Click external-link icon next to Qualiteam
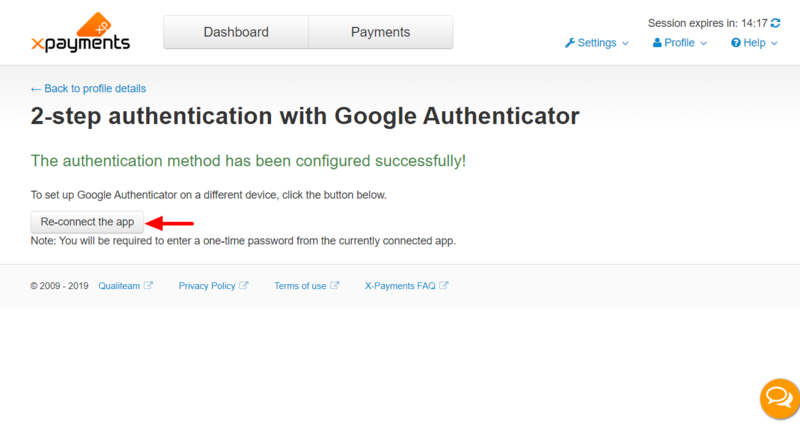This screenshot has height=429, width=800. pos(148,285)
